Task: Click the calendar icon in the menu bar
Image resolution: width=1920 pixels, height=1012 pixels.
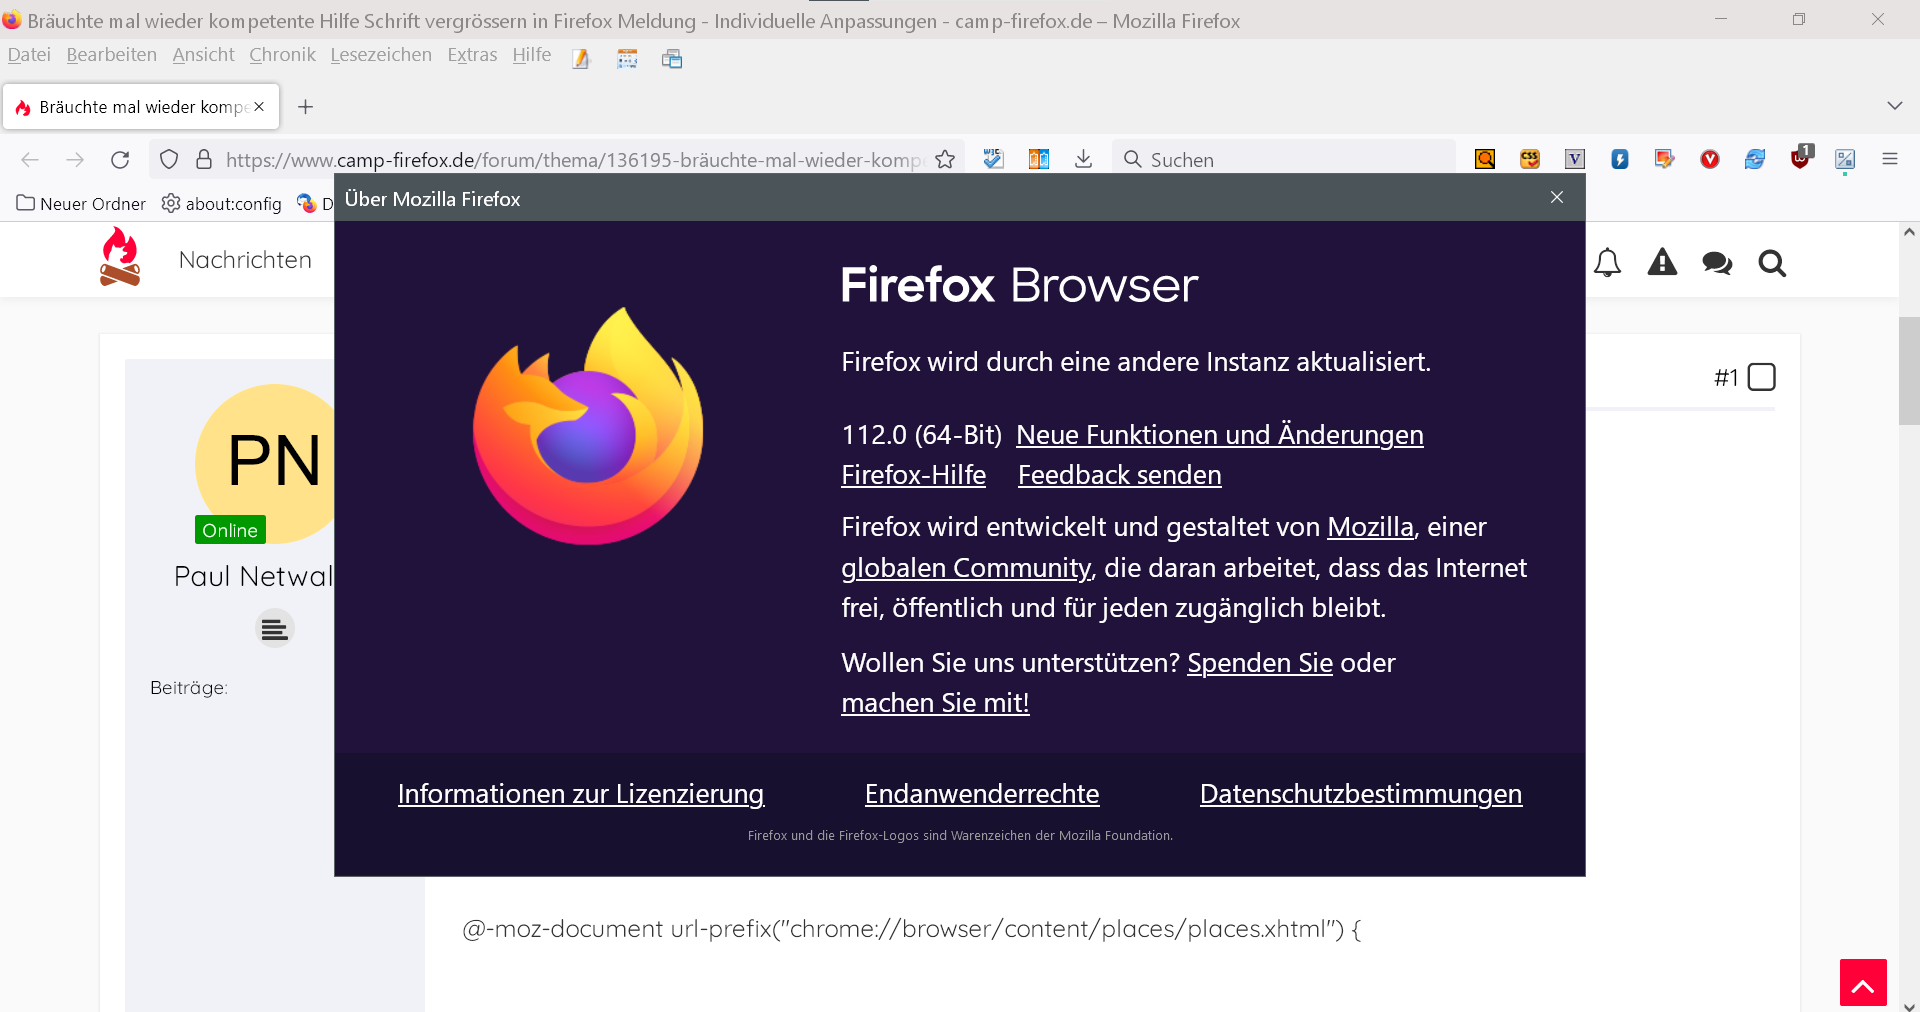Action: click(x=627, y=59)
